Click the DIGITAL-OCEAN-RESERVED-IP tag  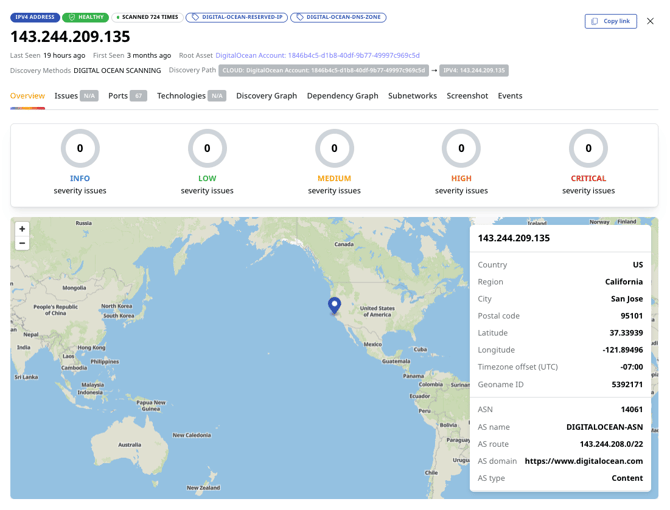click(237, 17)
